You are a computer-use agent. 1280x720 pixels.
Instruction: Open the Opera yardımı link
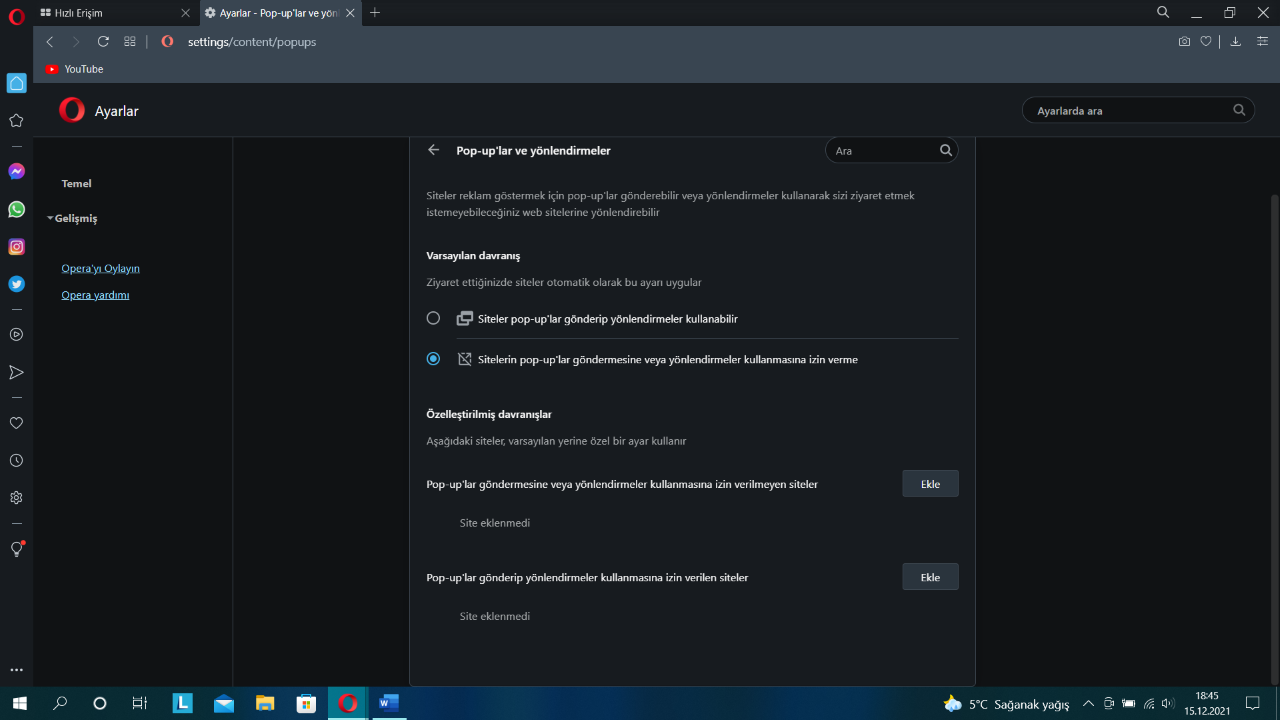pos(95,295)
